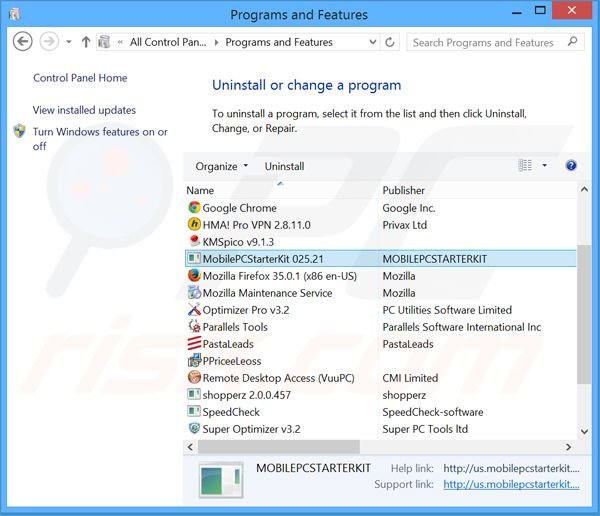600x516 pixels.
Task: Click the Help link URL text
Action: (x=511, y=468)
